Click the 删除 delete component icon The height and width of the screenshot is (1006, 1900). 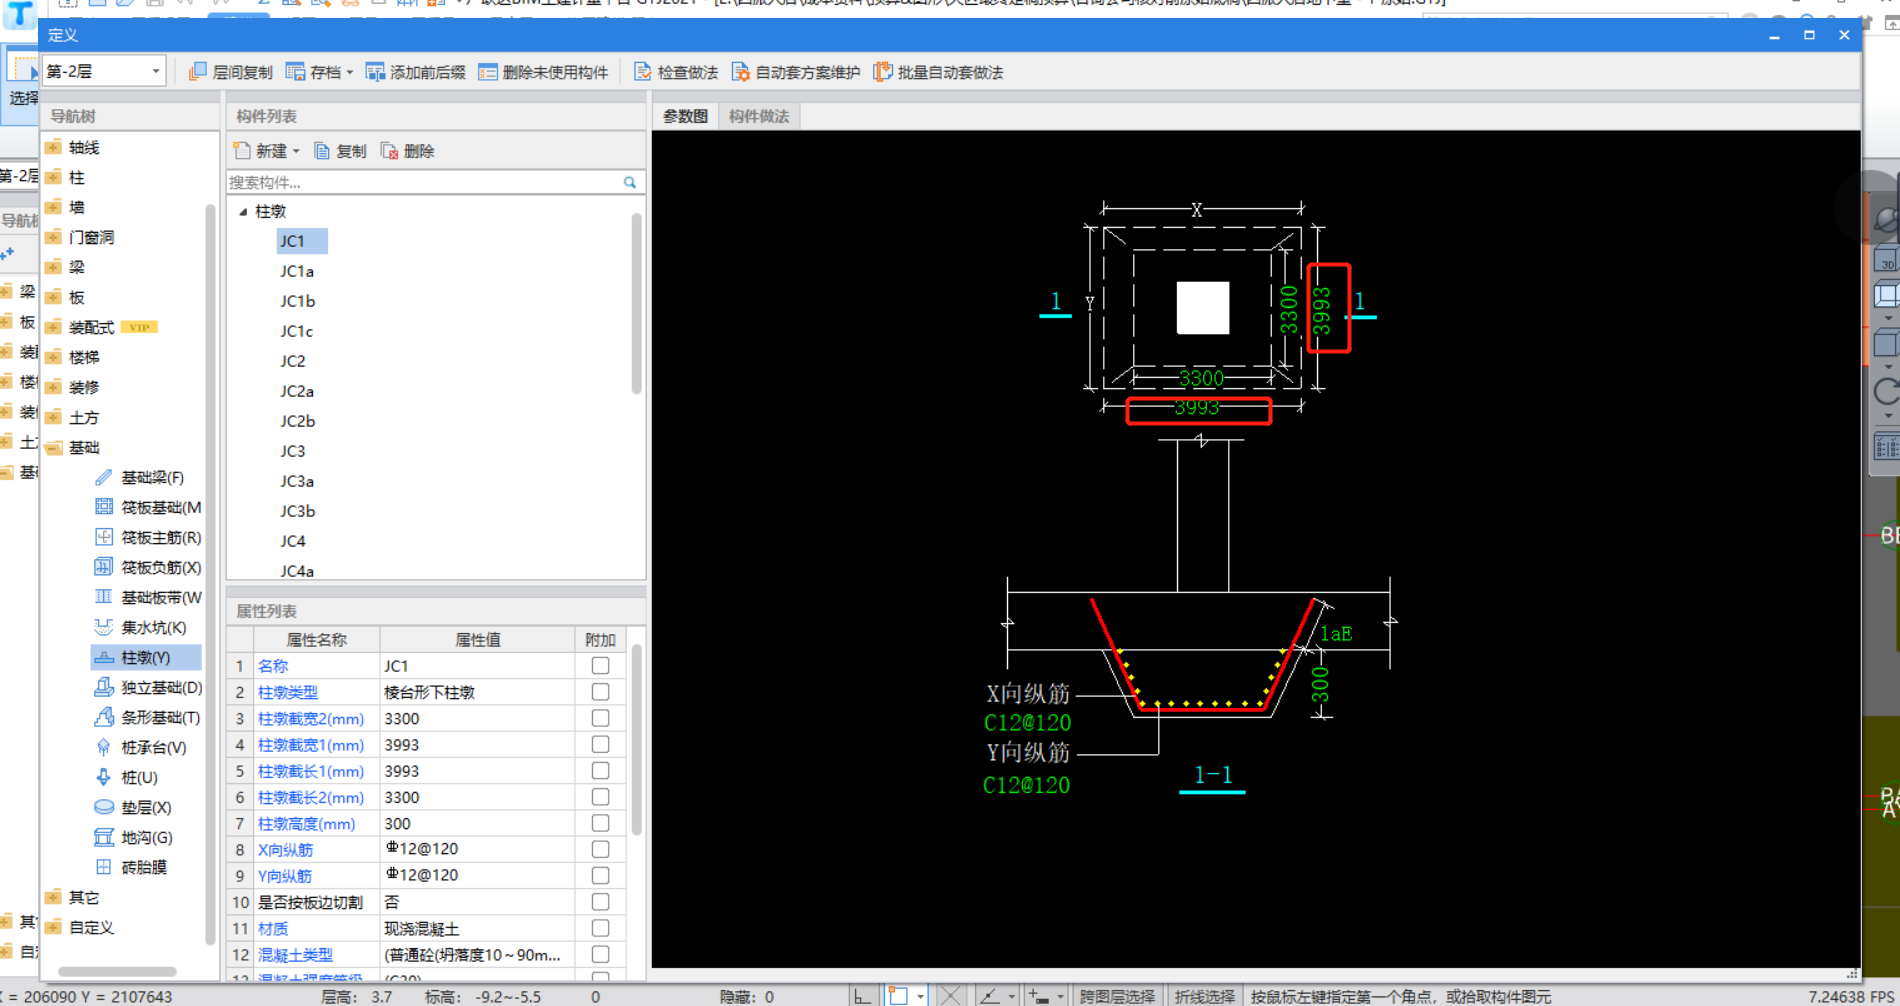pos(390,151)
